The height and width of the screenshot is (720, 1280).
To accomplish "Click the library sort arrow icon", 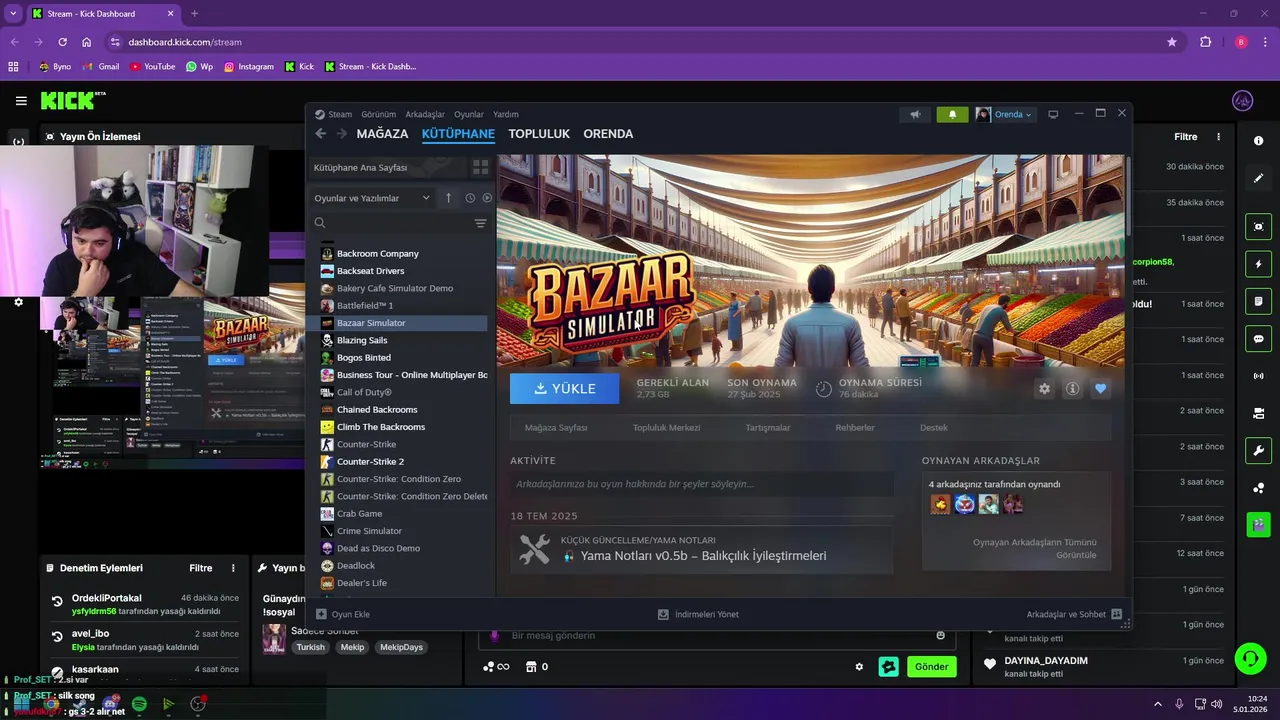I will tap(449, 198).
